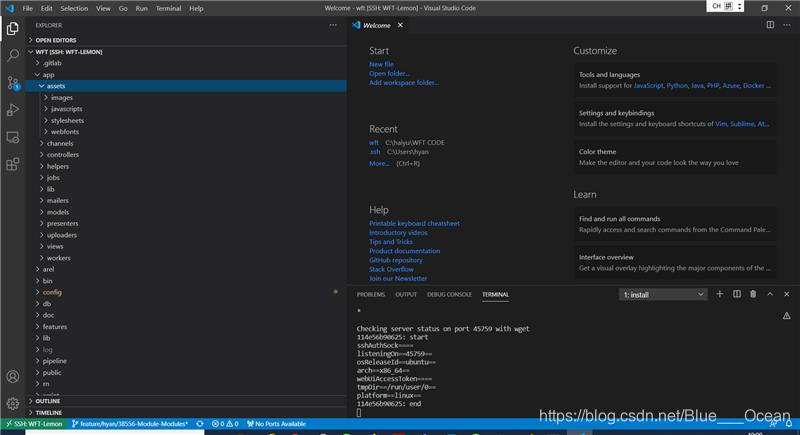Open Printable keyboard cheatsheet link
This screenshot has width=800, height=435.
coord(414,223)
